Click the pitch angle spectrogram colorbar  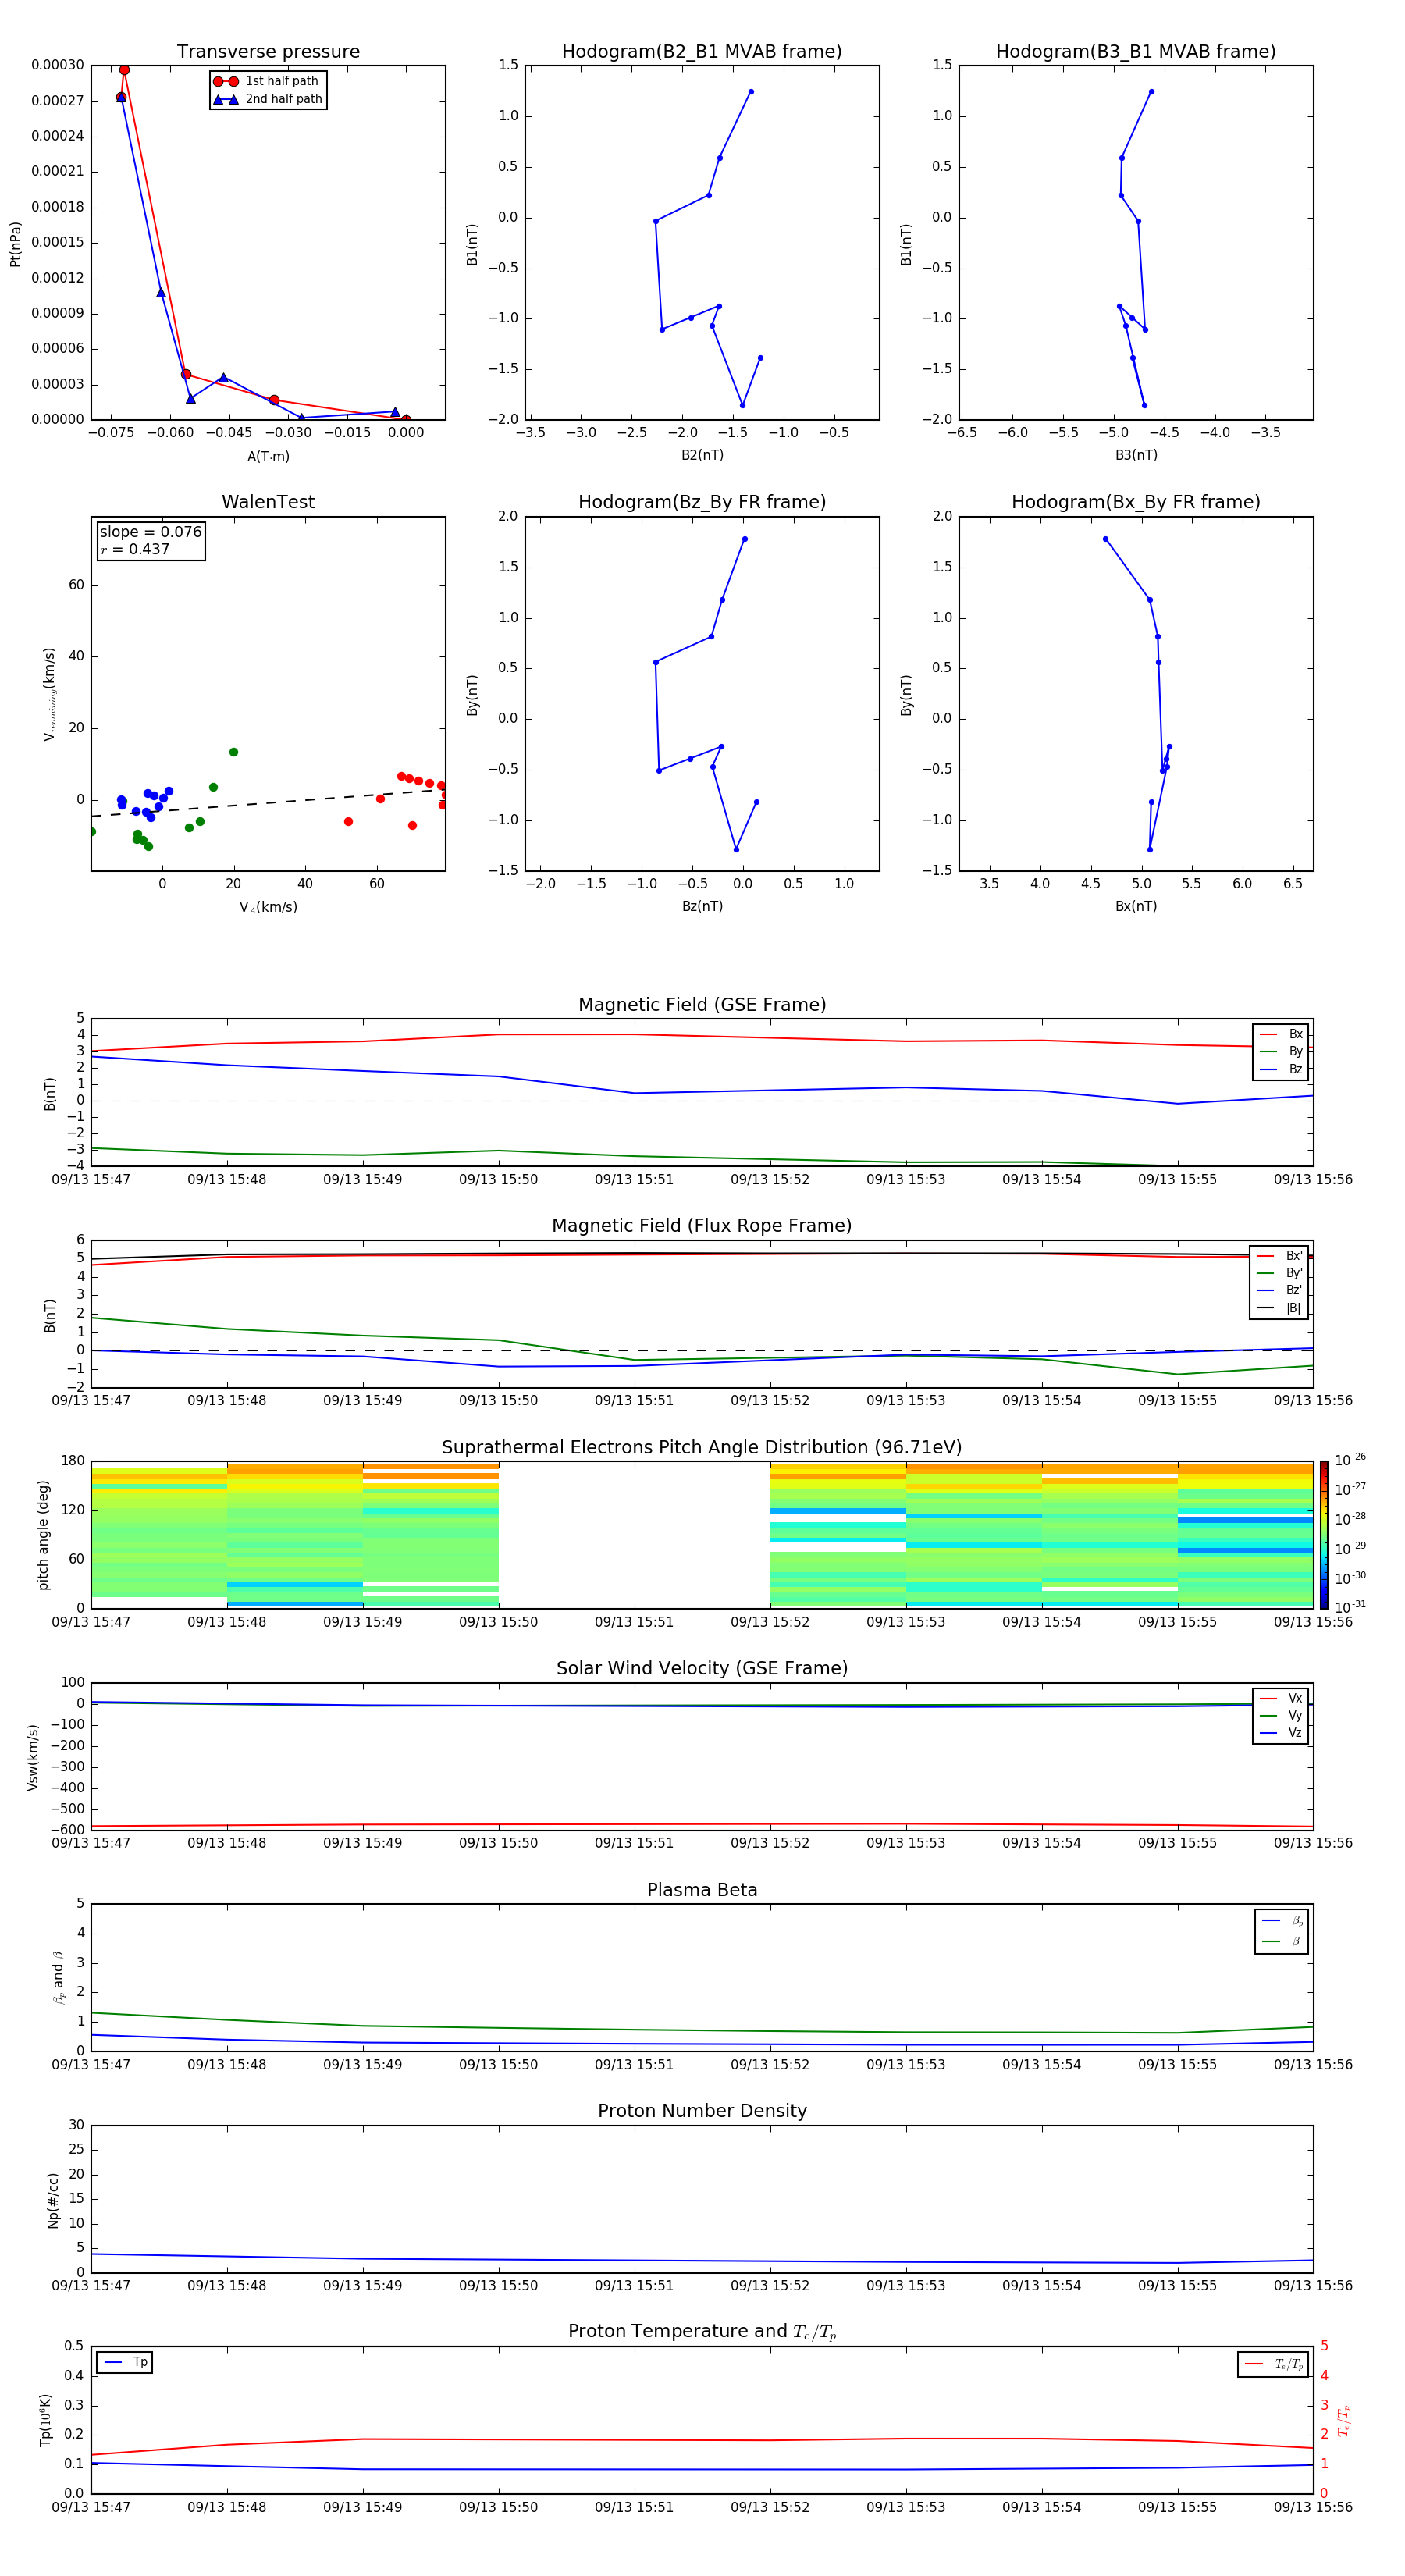click(1324, 1534)
